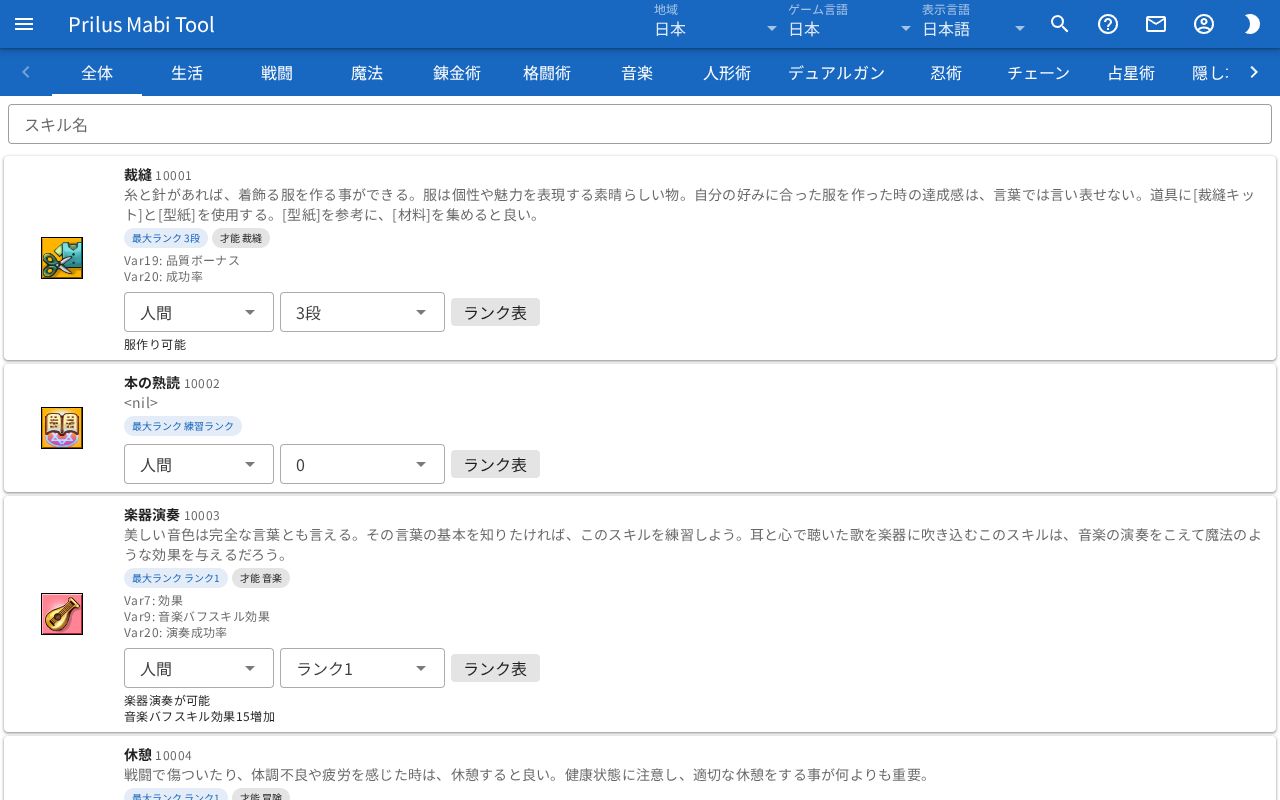Click the 本の熟読 book skill icon

pos(62,428)
